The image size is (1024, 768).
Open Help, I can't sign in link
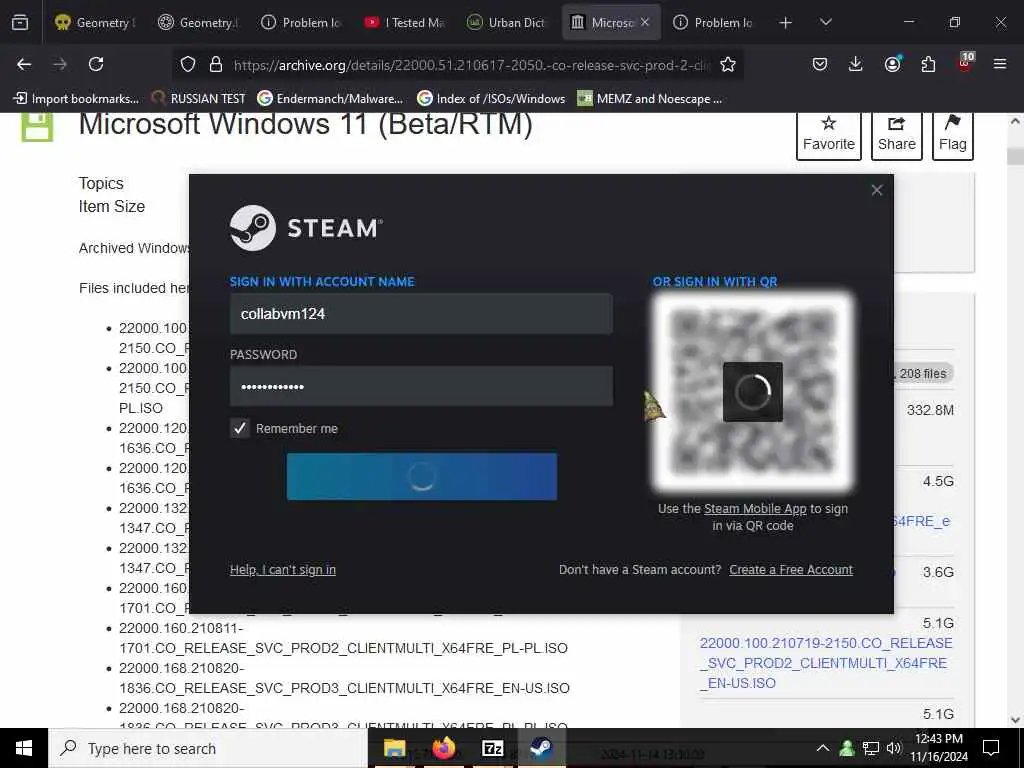pyautogui.click(x=283, y=569)
